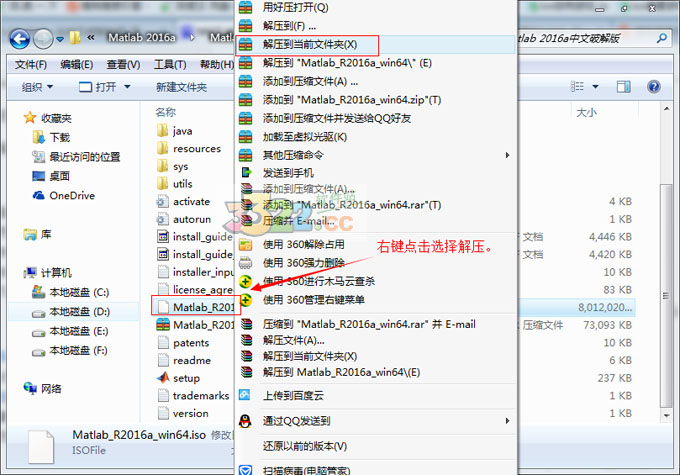Choose 还原以前的版本(V)
680x475 pixels.
click(376, 446)
